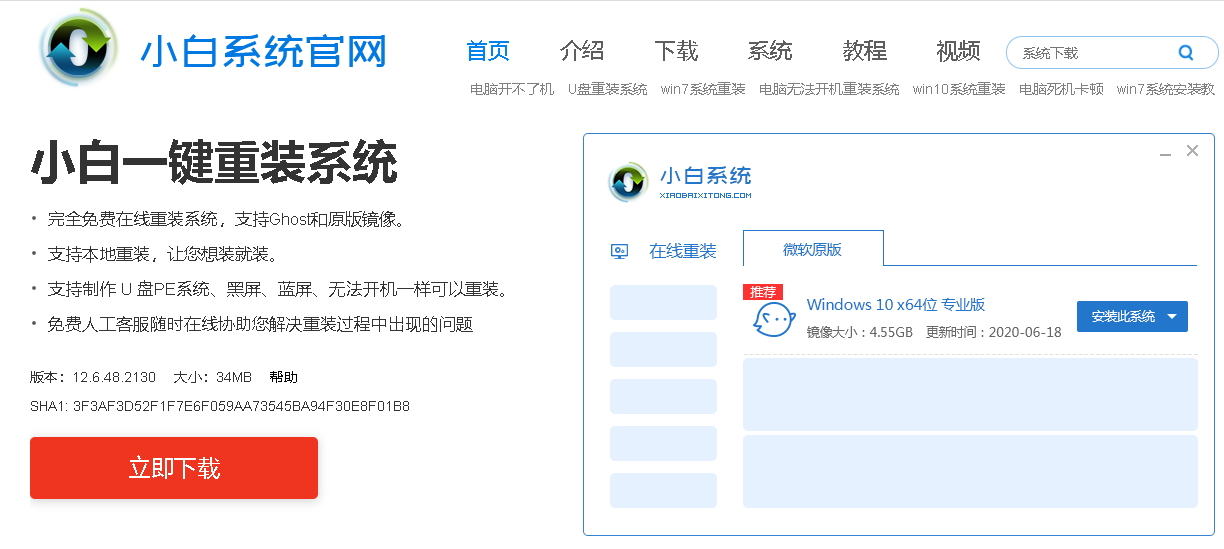Click the 在线重装 monitor icon
The width and height of the screenshot is (1224, 549).
tap(620, 252)
